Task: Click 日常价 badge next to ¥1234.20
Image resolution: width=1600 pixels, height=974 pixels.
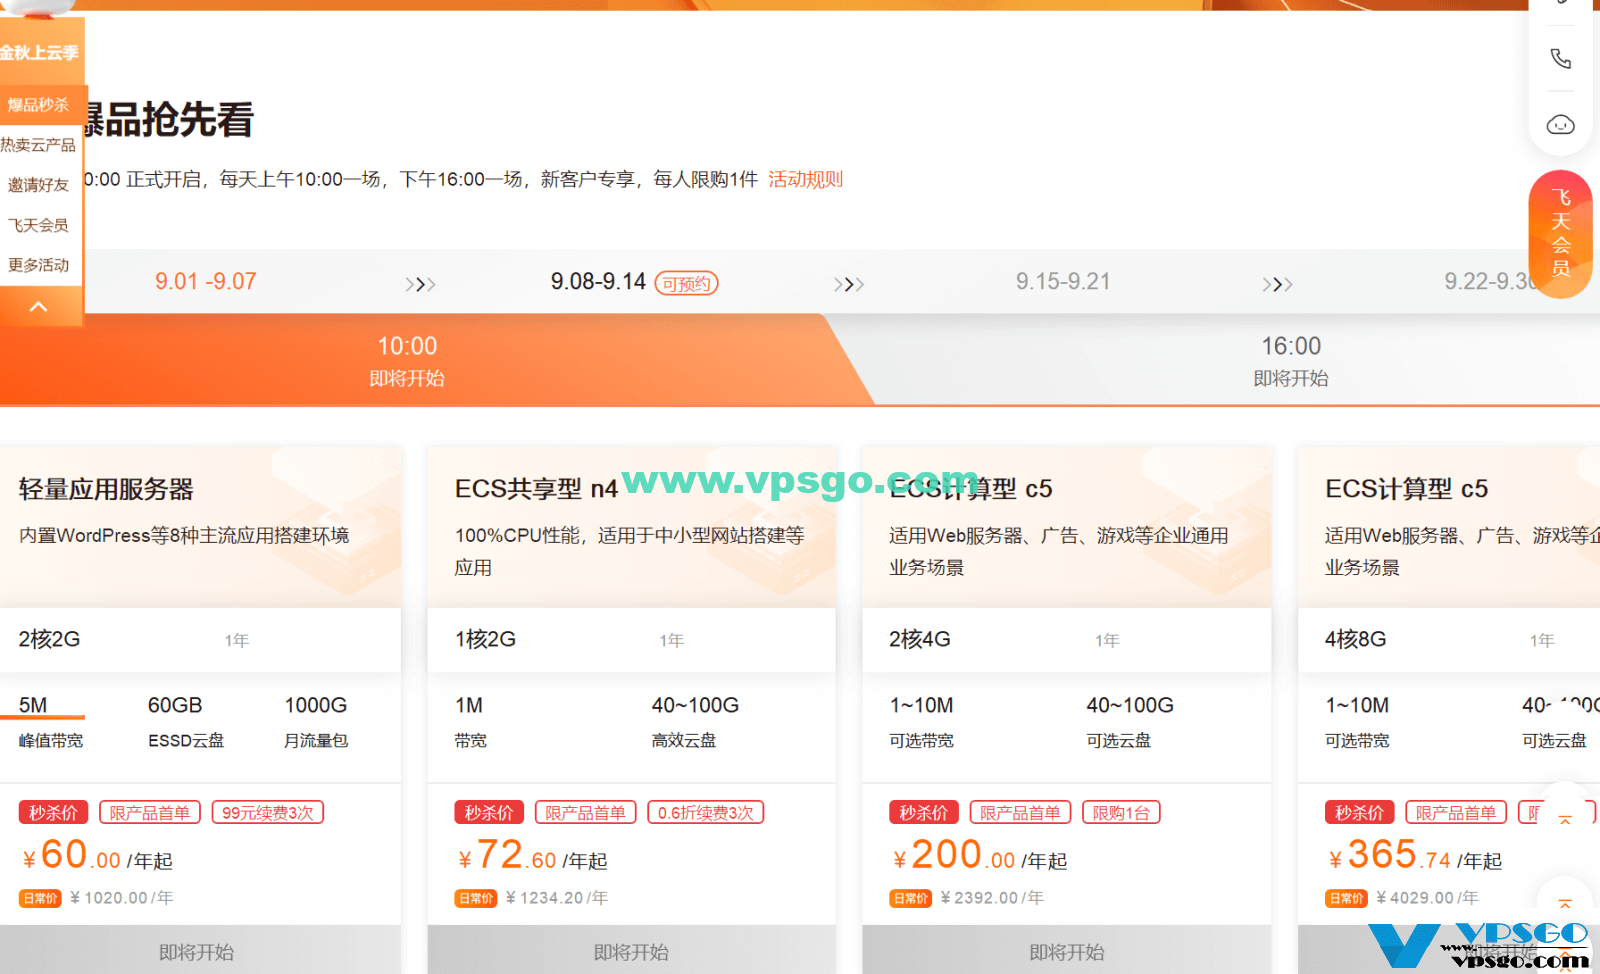Action: click(476, 898)
